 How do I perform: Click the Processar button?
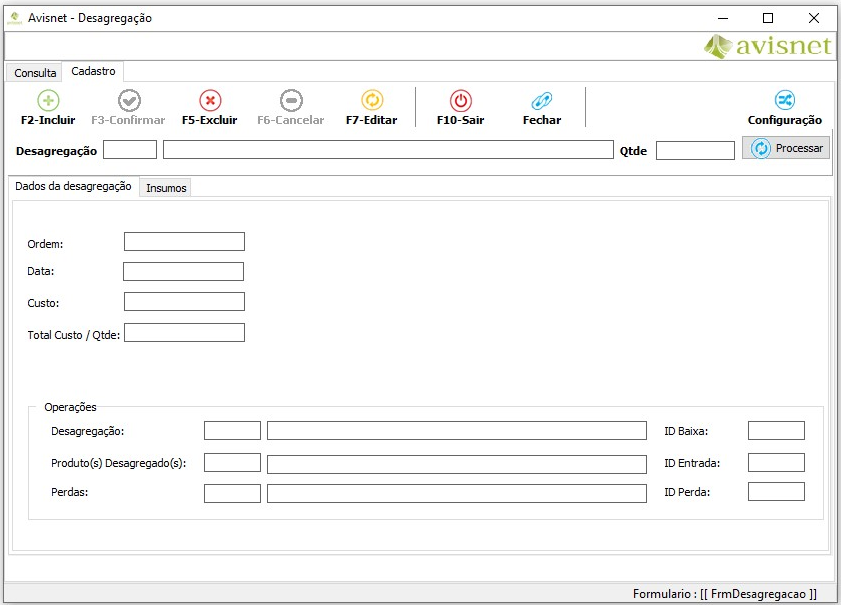click(x=786, y=148)
